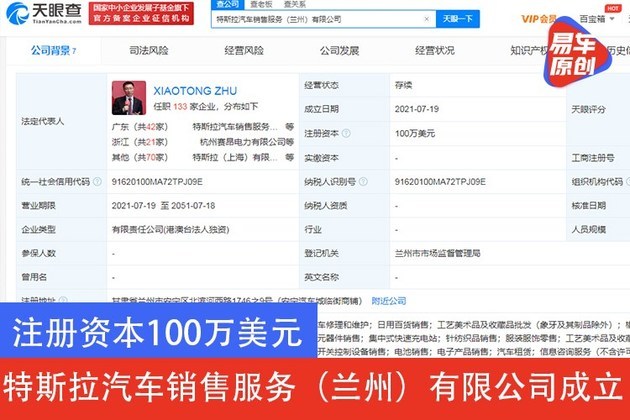The image size is (630, 420).
Task: Select the 查老板 search tab
Action: point(261,4)
